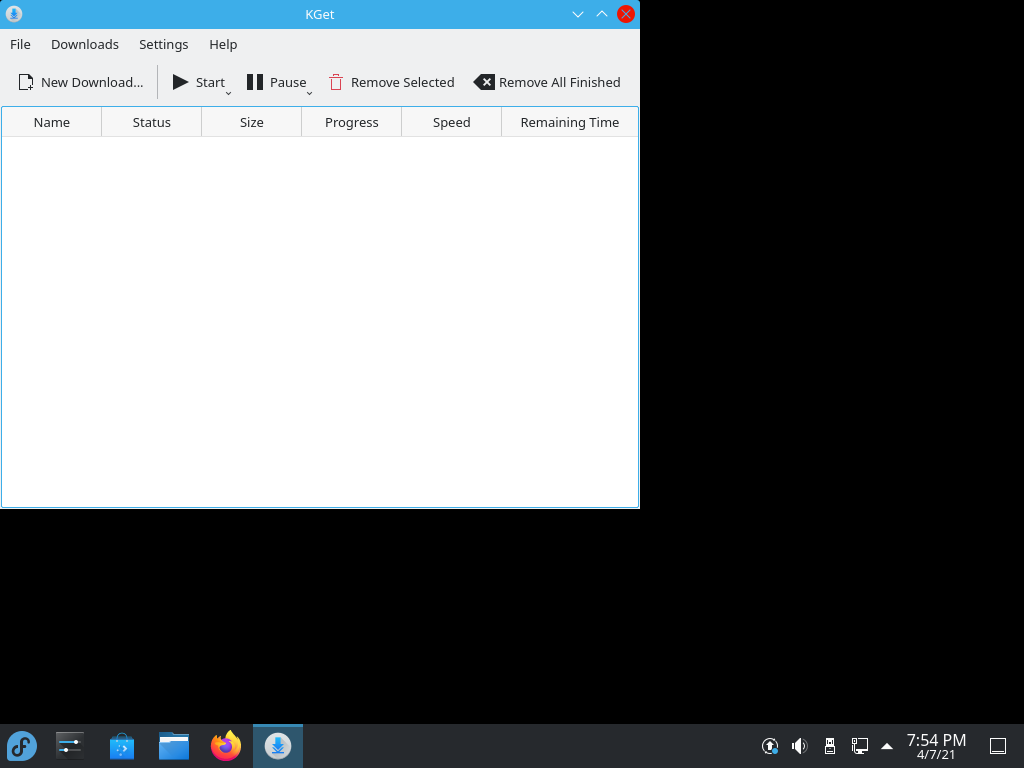Image resolution: width=1024 pixels, height=768 pixels.
Task: Open the network connections tray icon
Action: 859,746
